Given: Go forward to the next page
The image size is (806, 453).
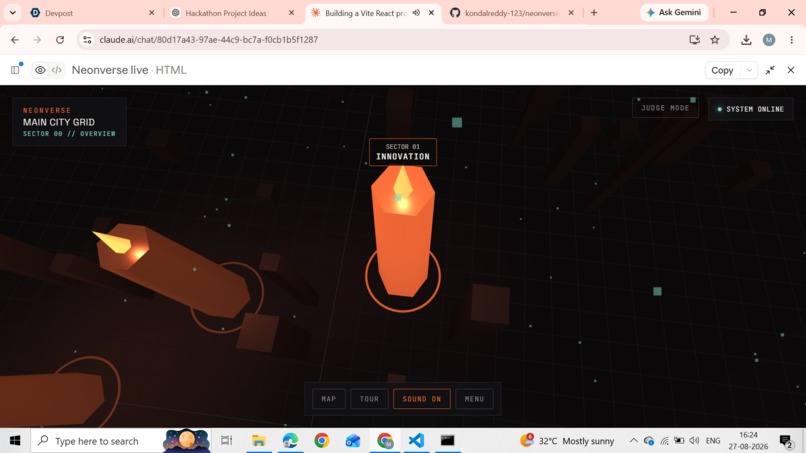Looking at the screenshot, I should pyautogui.click(x=37, y=40).
